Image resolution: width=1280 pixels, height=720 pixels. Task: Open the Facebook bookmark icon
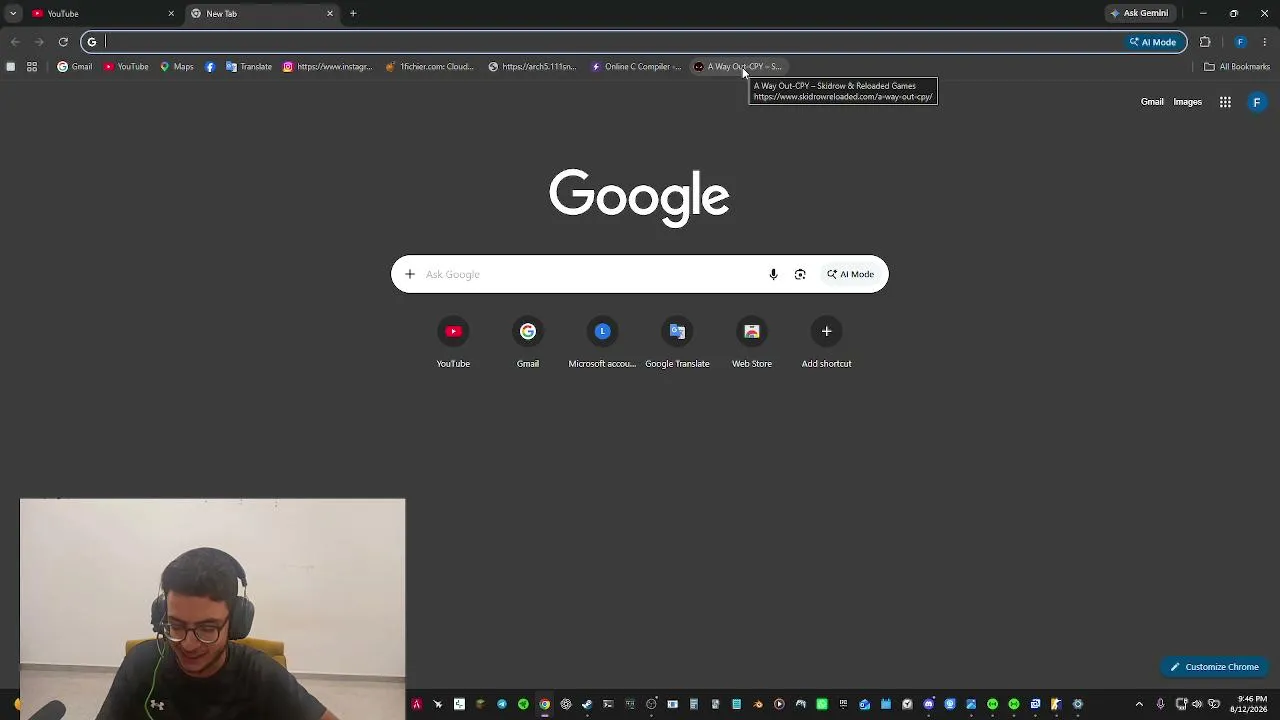(210, 67)
